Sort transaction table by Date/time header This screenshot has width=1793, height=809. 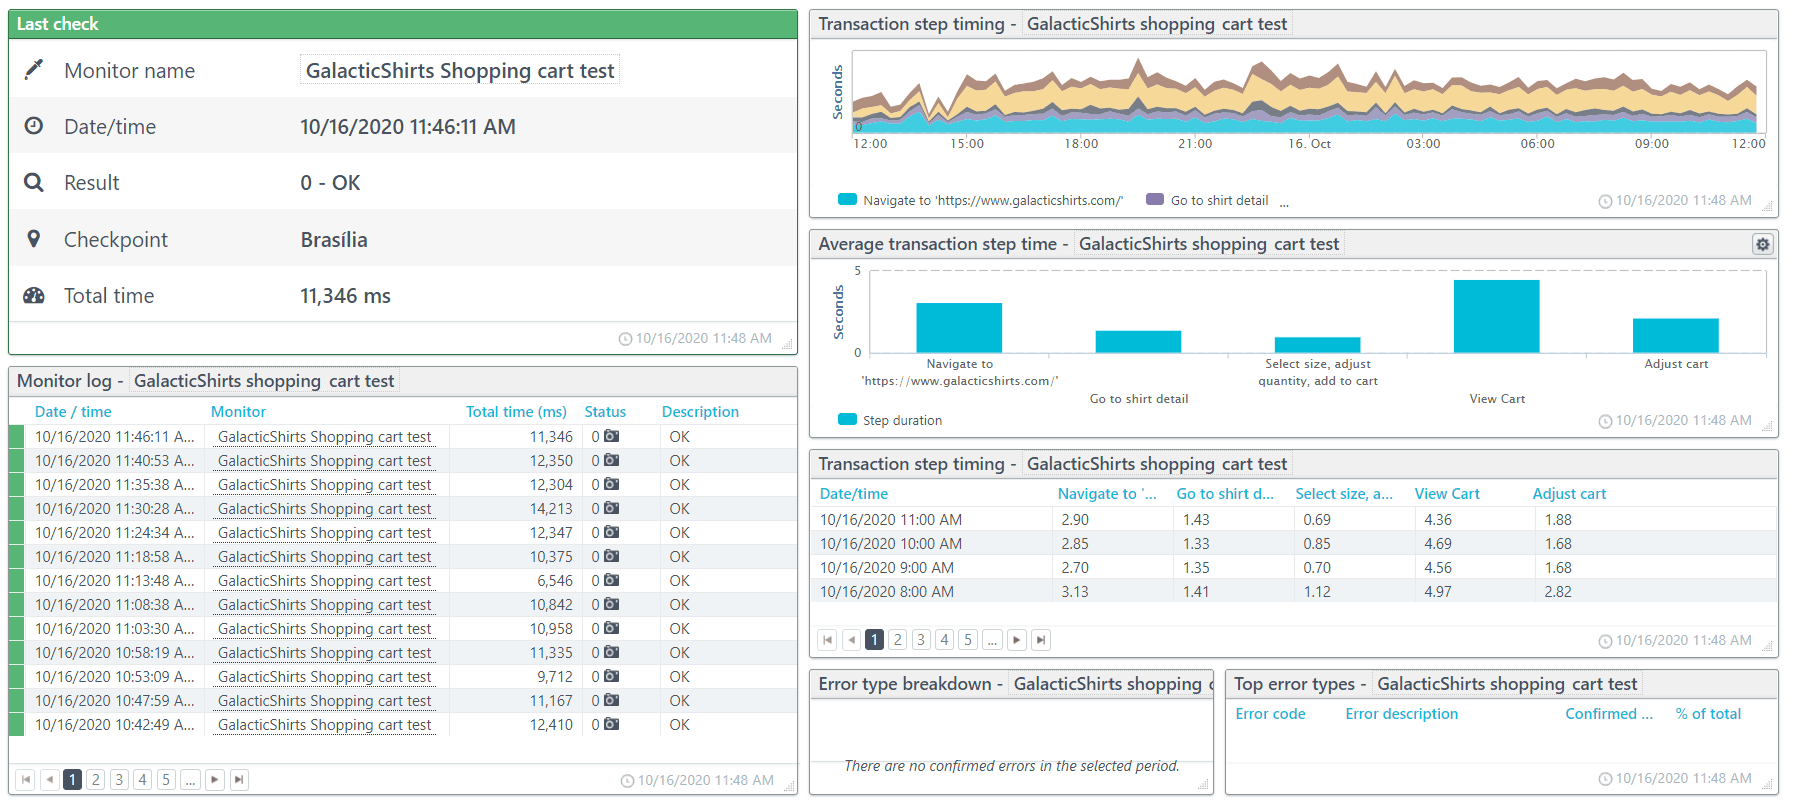(x=854, y=494)
